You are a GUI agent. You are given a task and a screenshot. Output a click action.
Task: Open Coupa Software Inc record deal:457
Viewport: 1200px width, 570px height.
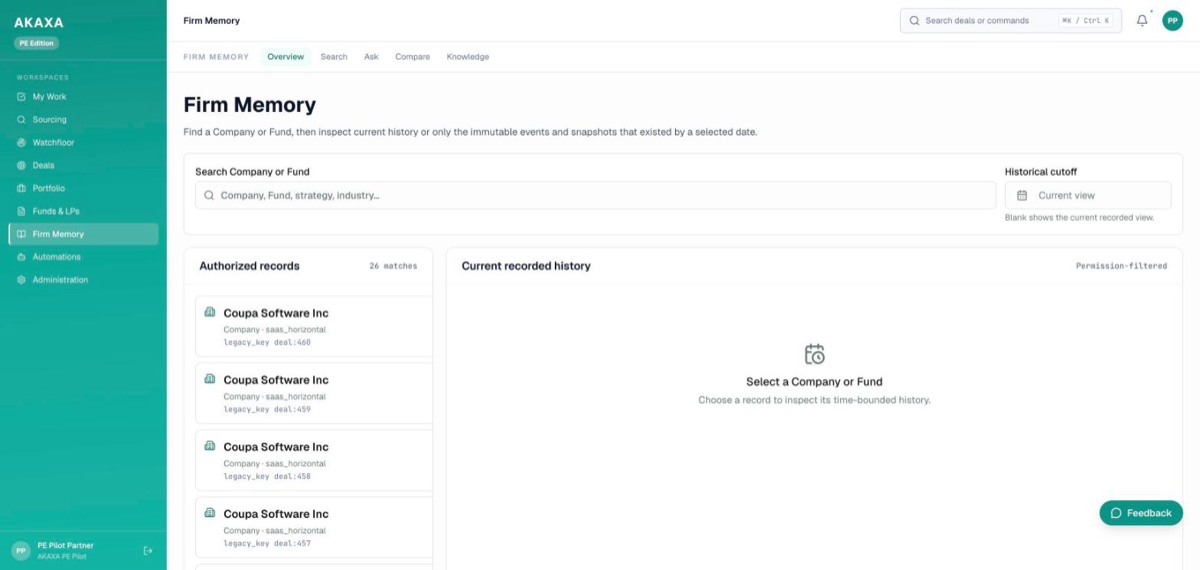click(x=314, y=527)
